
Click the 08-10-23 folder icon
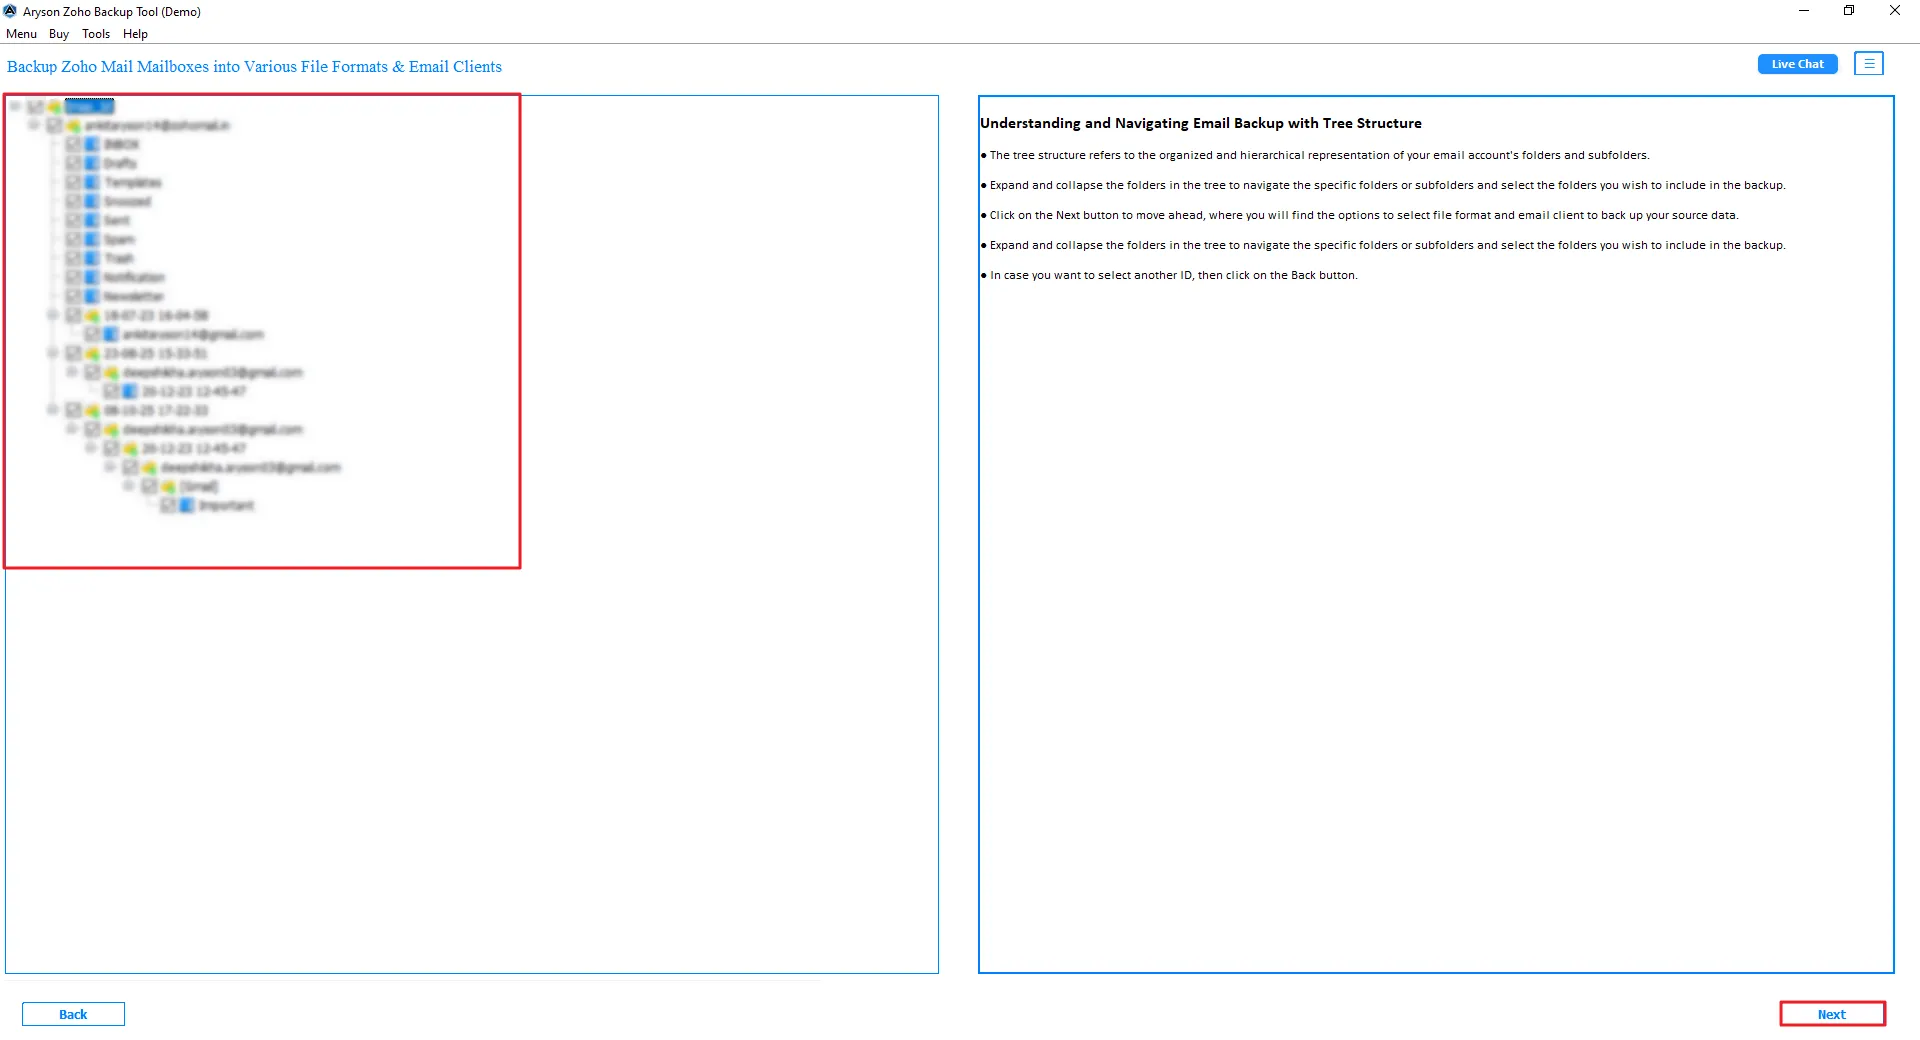92,410
